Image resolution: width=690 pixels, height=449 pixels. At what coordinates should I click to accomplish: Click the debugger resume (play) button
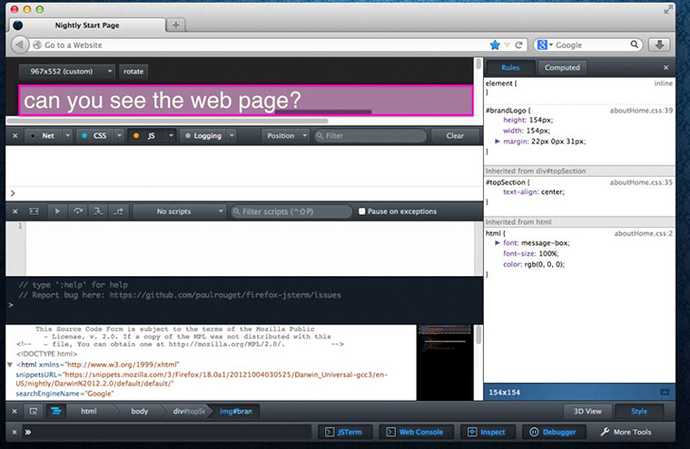tap(57, 211)
